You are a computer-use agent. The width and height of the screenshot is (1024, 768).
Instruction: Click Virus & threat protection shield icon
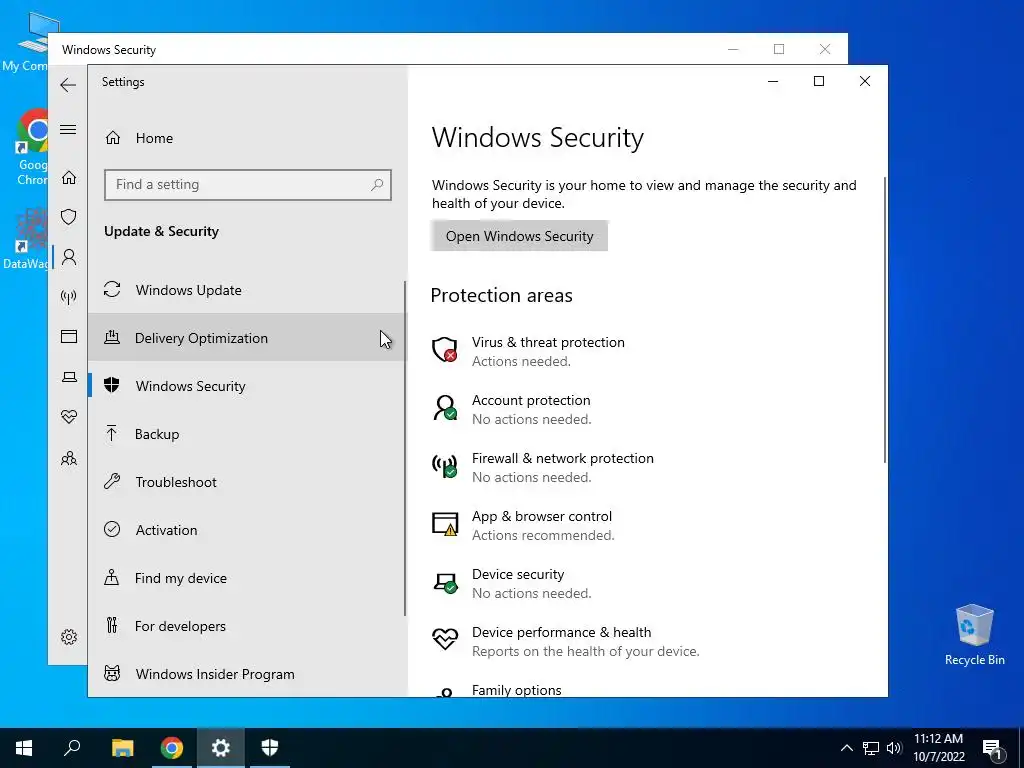[445, 349]
